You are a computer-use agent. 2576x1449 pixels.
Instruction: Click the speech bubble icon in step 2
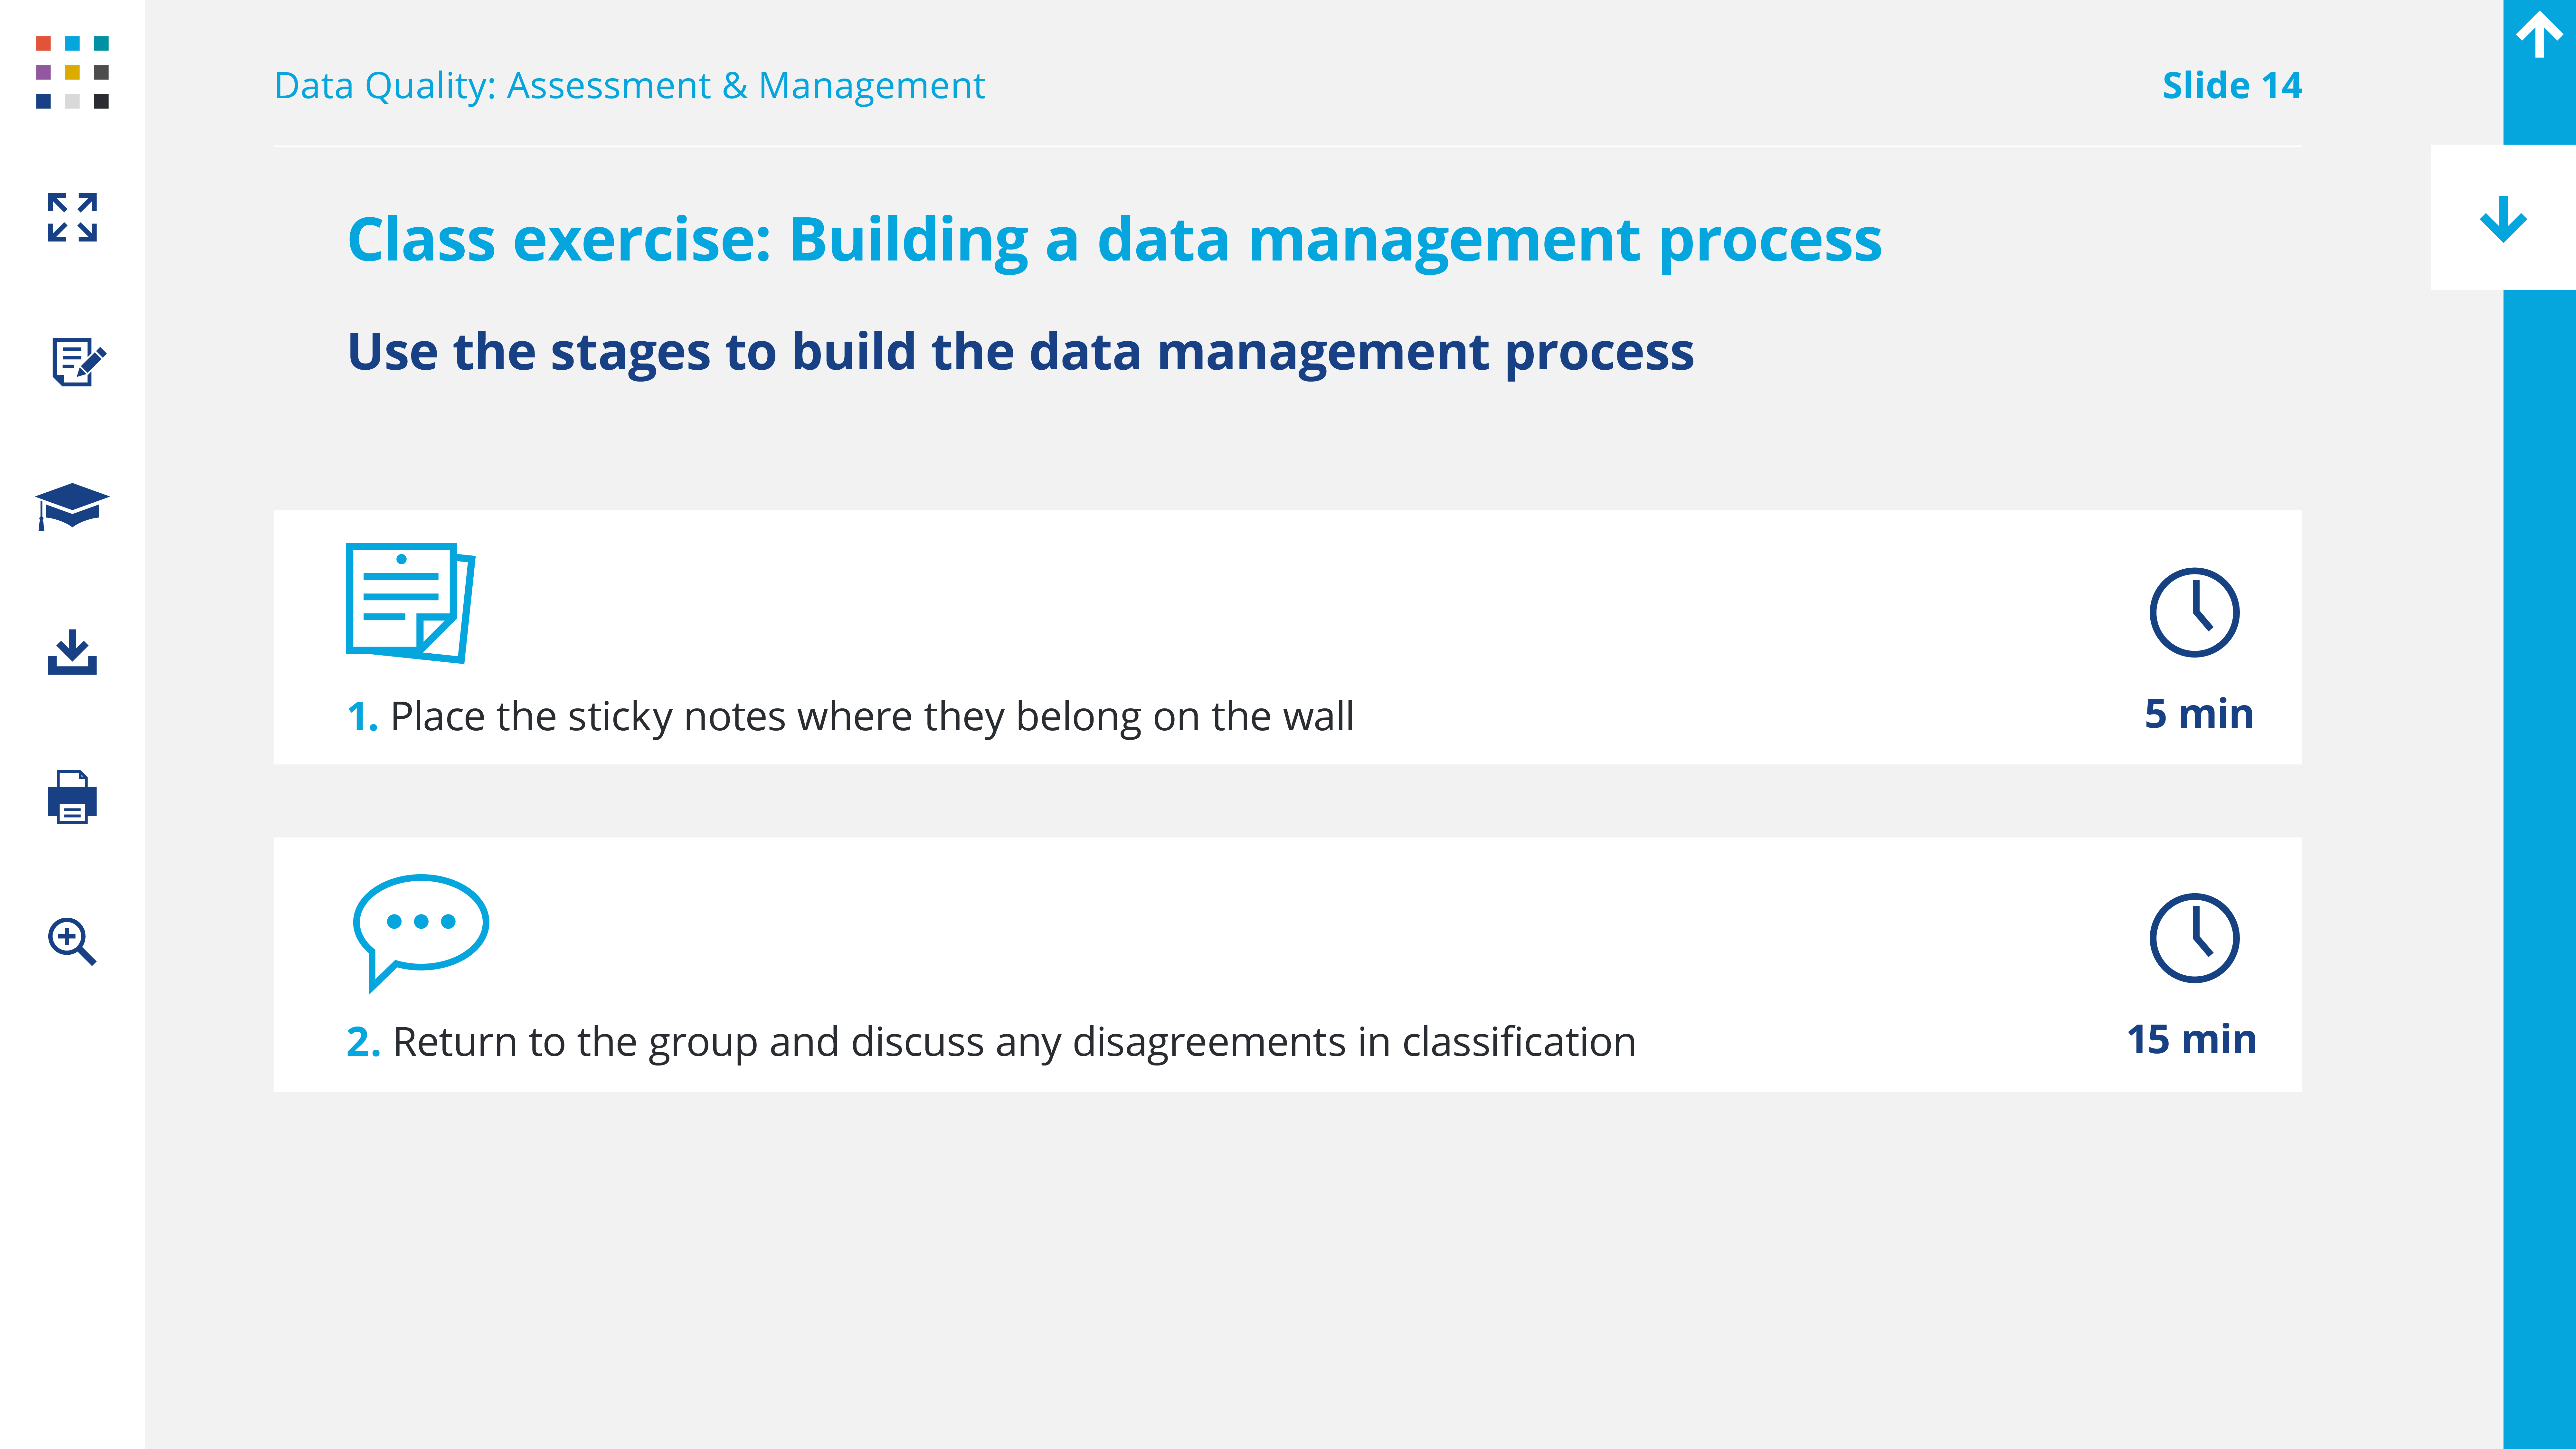coord(420,930)
